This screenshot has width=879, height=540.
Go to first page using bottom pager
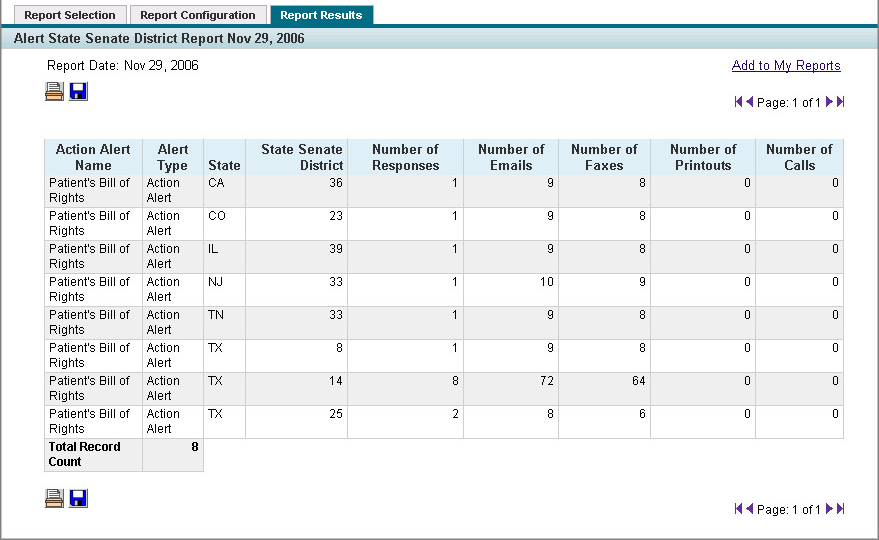pyautogui.click(x=738, y=509)
